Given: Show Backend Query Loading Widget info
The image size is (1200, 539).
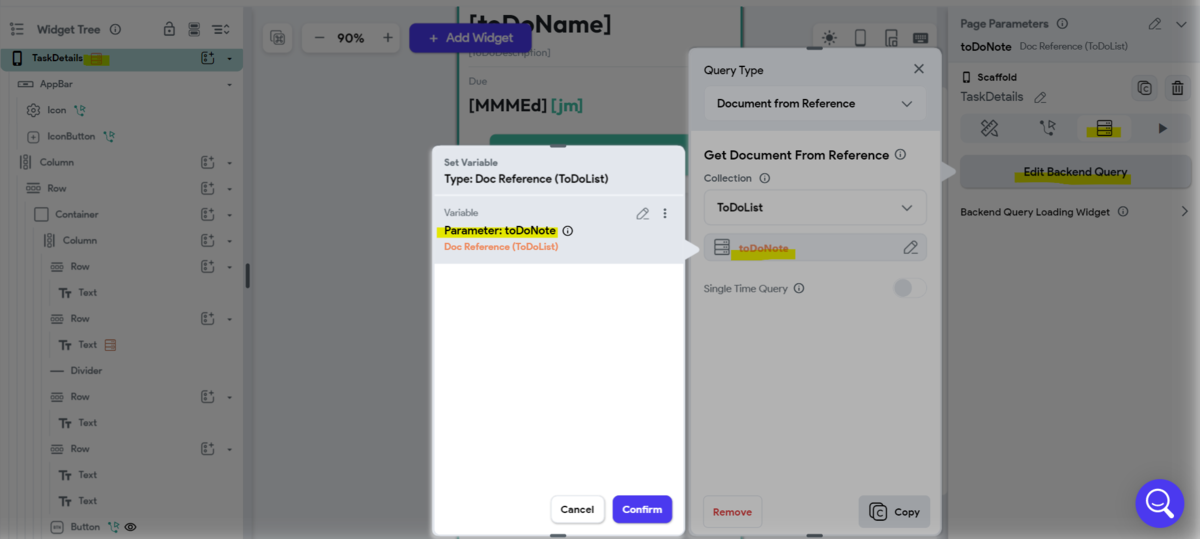Looking at the screenshot, I should pyautogui.click(x=1123, y=212).
